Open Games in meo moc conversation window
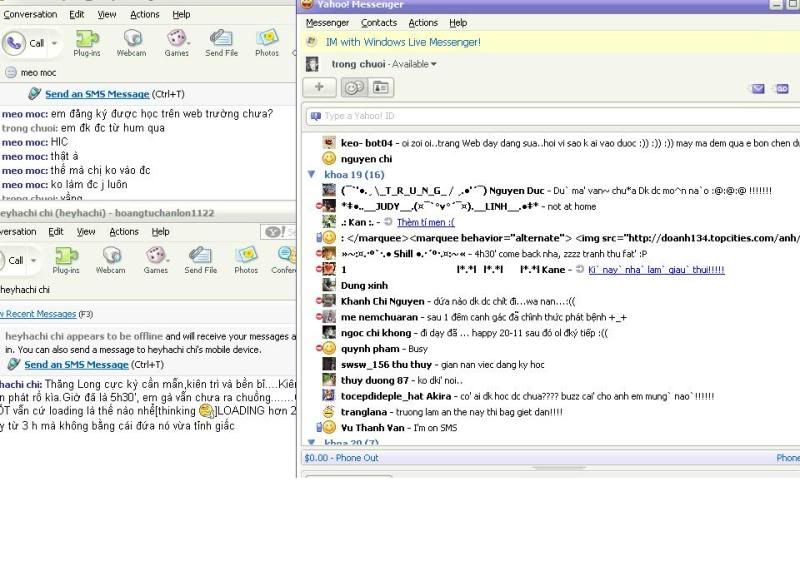Screen dimensions: 800x576 [x=177, y=43]
